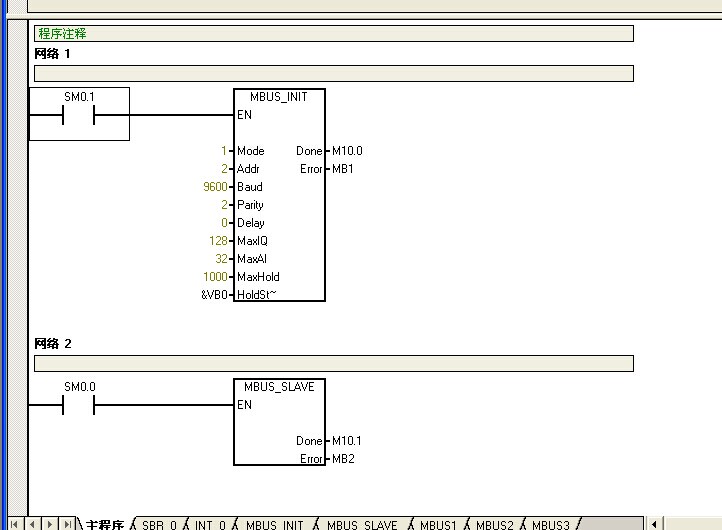Jump to last tab navigation arrow

pos(67,524)
